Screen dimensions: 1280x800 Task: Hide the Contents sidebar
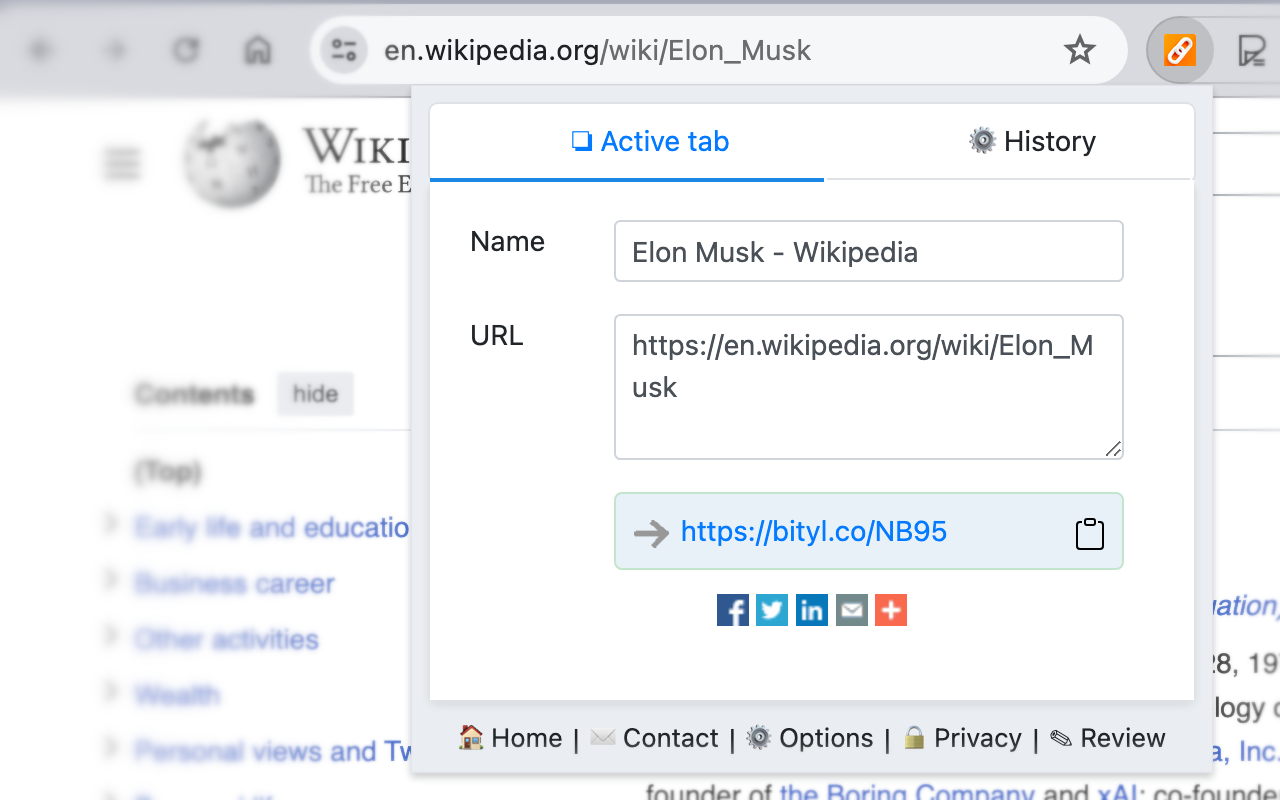tap(315, 394)
